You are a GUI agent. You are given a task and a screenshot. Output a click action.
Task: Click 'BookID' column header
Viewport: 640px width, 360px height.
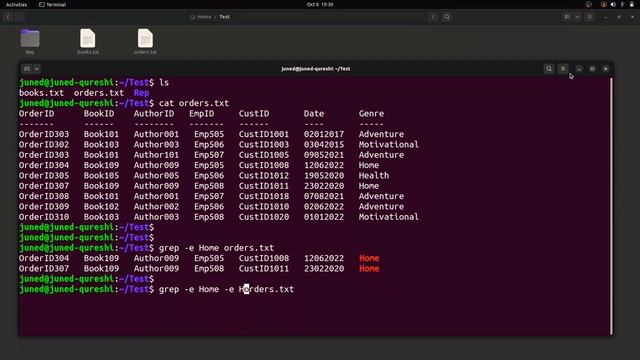(99, 113)
